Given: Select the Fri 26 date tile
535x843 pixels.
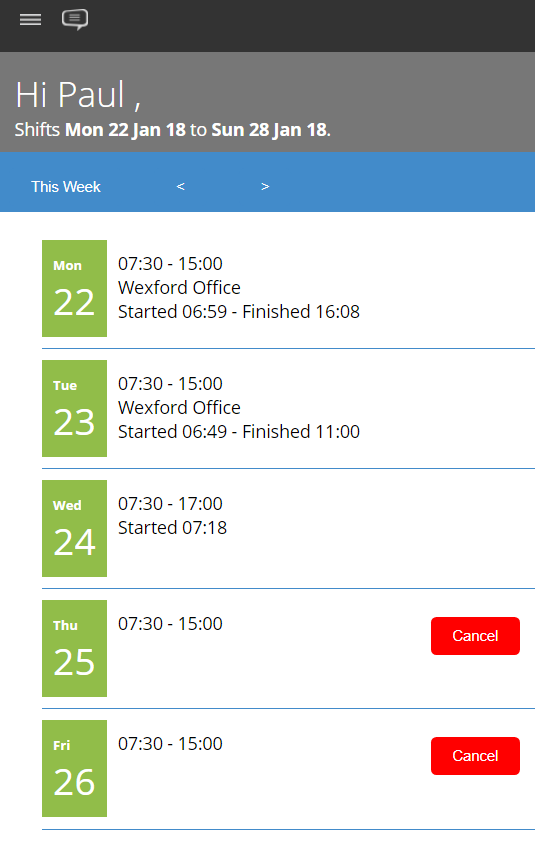Looking at the screenshot, I should [x=74, y=768].
